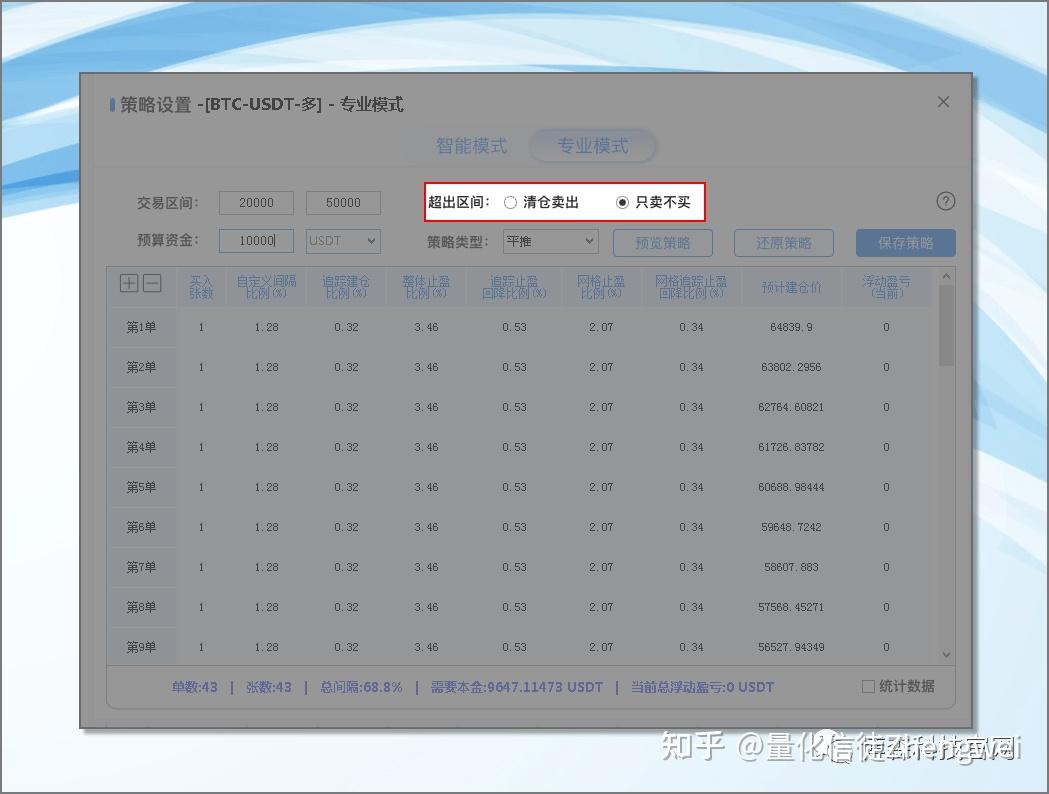This screenshot has width=1049, height=794.
Task: Select the 只卖不买 radio option
Action: tap(622, 202)
